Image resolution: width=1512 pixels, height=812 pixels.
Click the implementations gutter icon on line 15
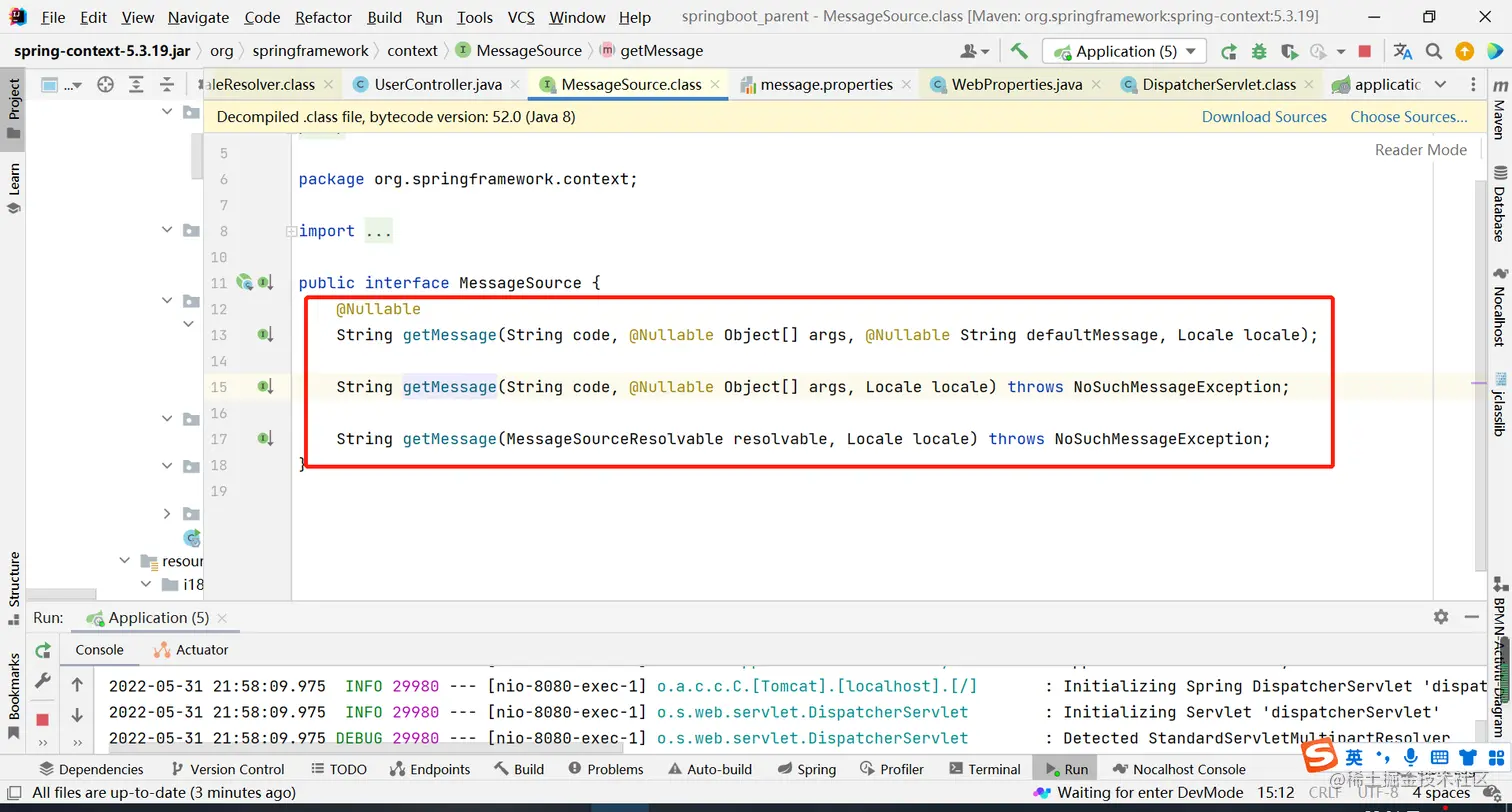[x=265, y=386]
